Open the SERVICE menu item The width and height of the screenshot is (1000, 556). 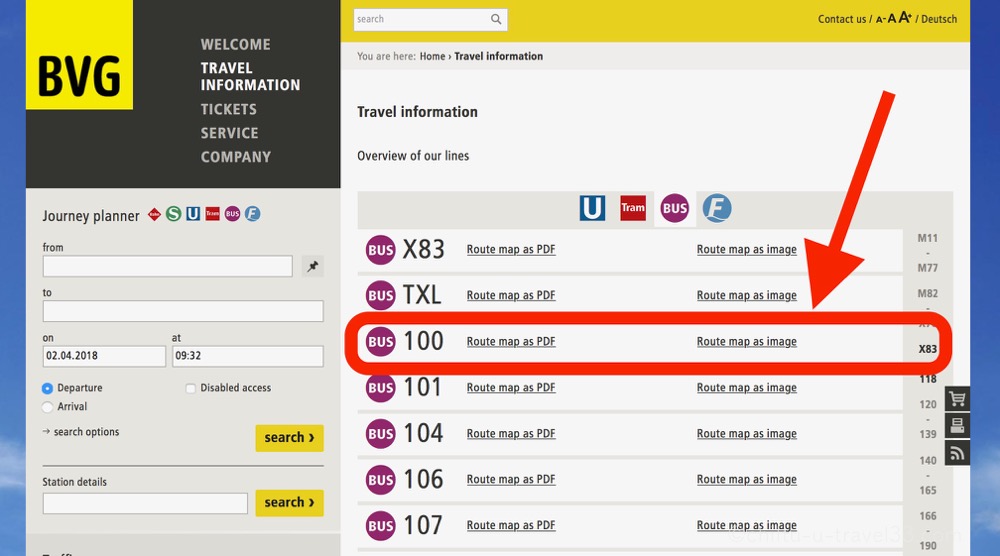[230, 133]
